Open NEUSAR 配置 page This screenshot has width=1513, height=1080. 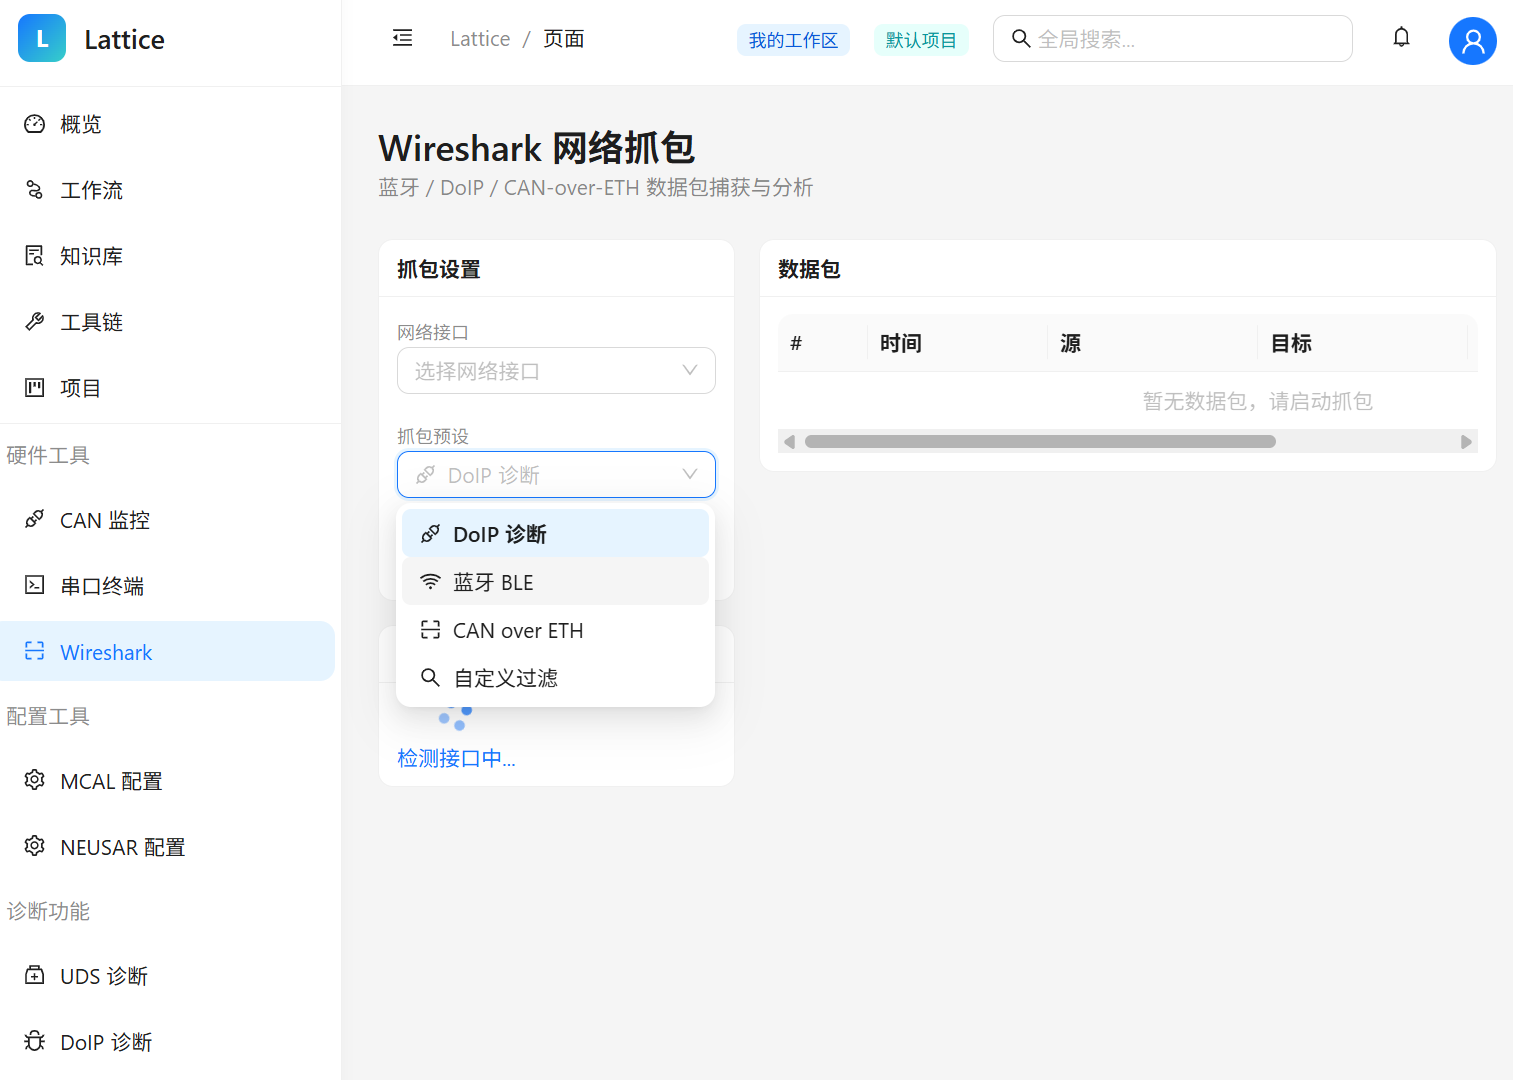coord(167,847)
